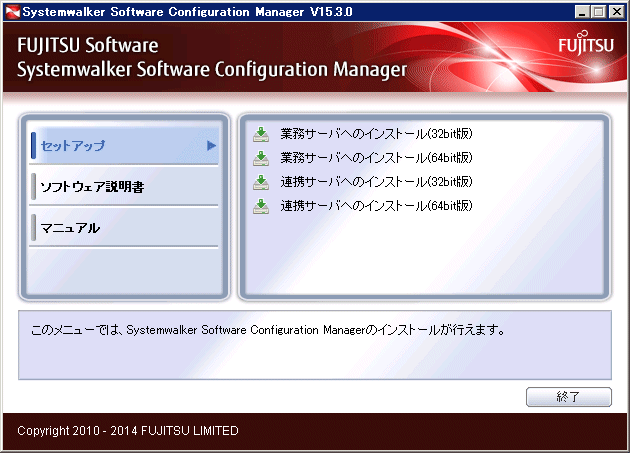Viewport: 630px width, 453px height.
Task: Open the ソフトウェア説明書 menu item
Action: (124, 187)
